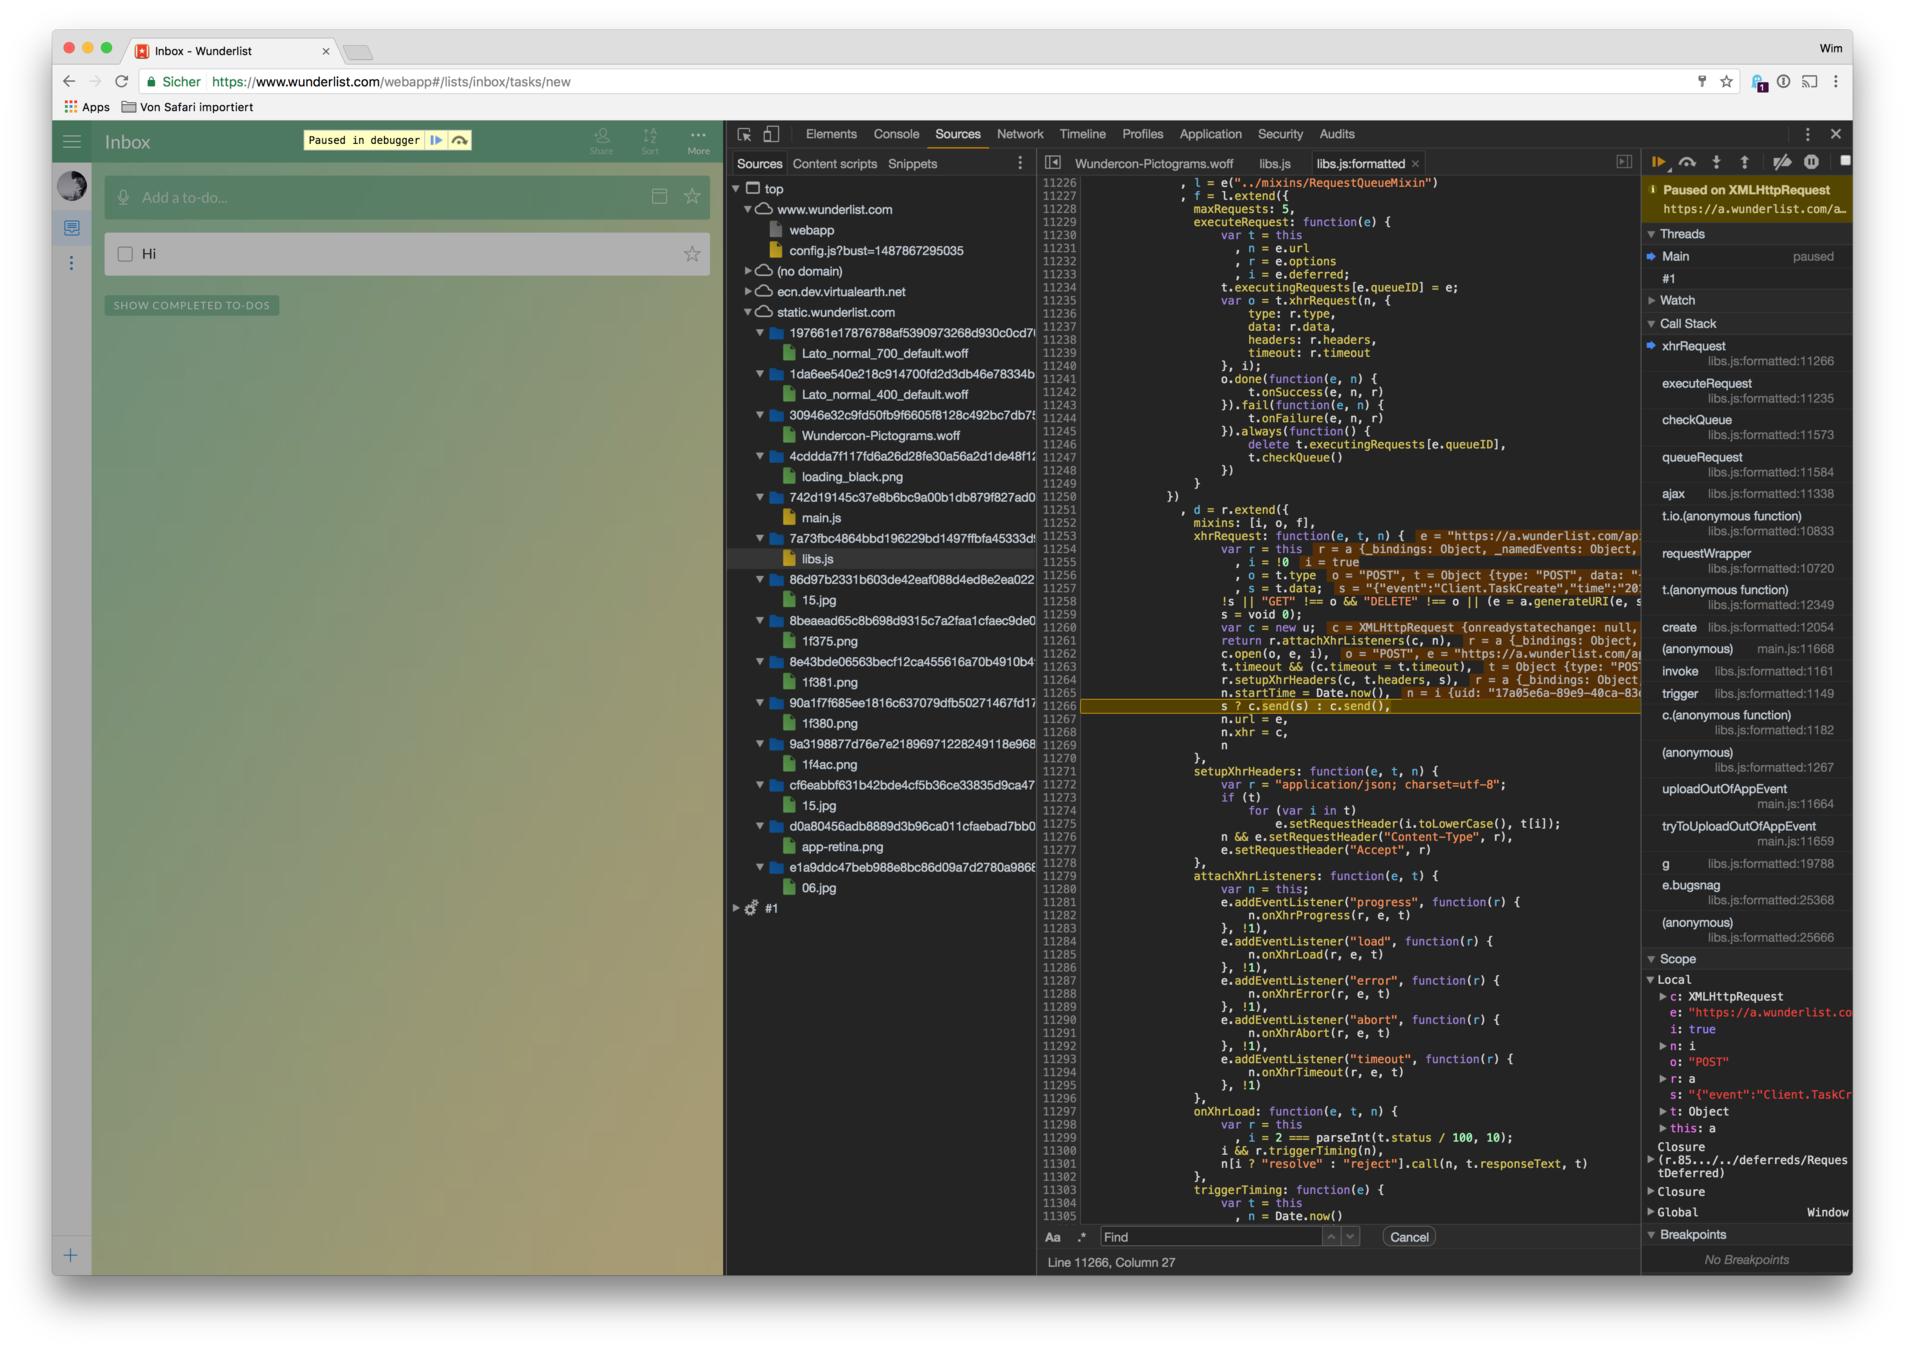Open DevTools customize three-dot menu
1905x1350 pixels.
pos(1807,134)
